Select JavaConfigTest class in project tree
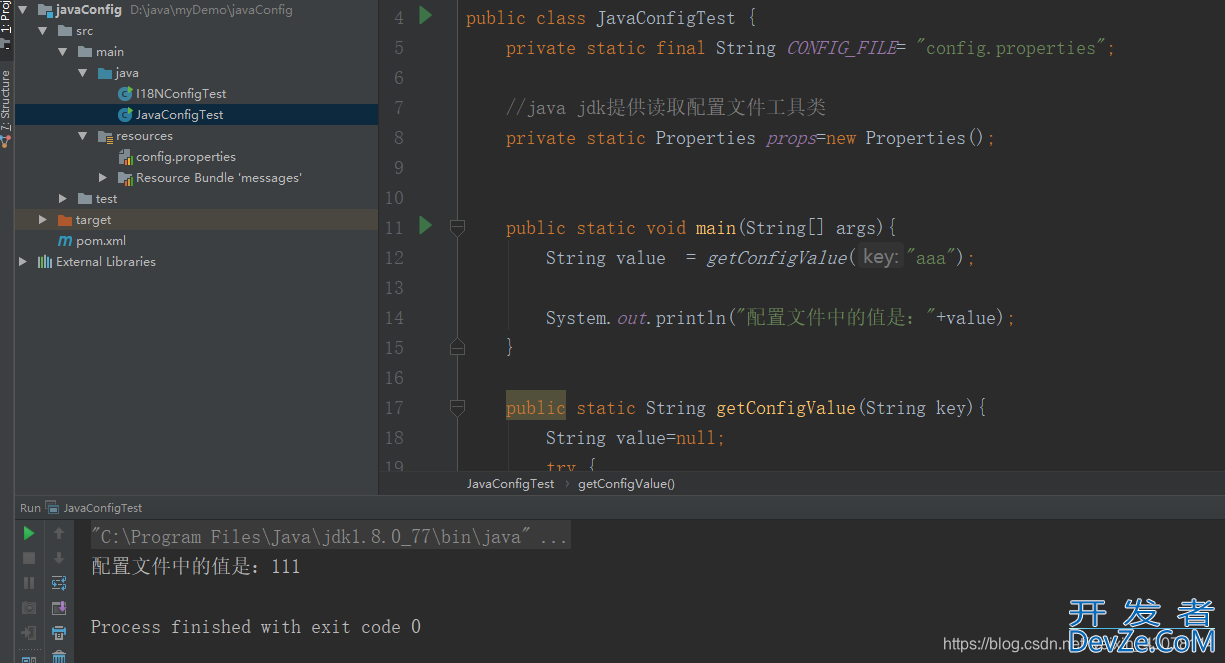1225x663 pixels. tap(179, 115)
